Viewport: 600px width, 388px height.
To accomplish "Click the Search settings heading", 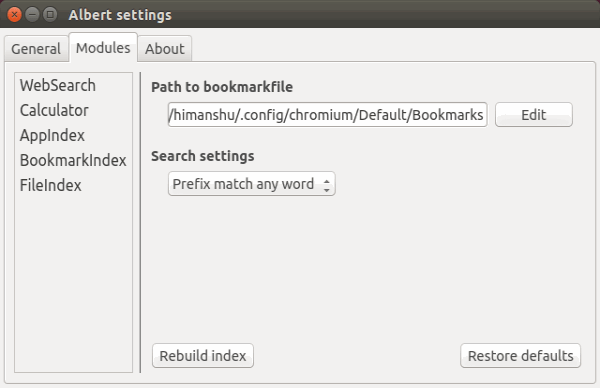I will (x=202, y=156).
